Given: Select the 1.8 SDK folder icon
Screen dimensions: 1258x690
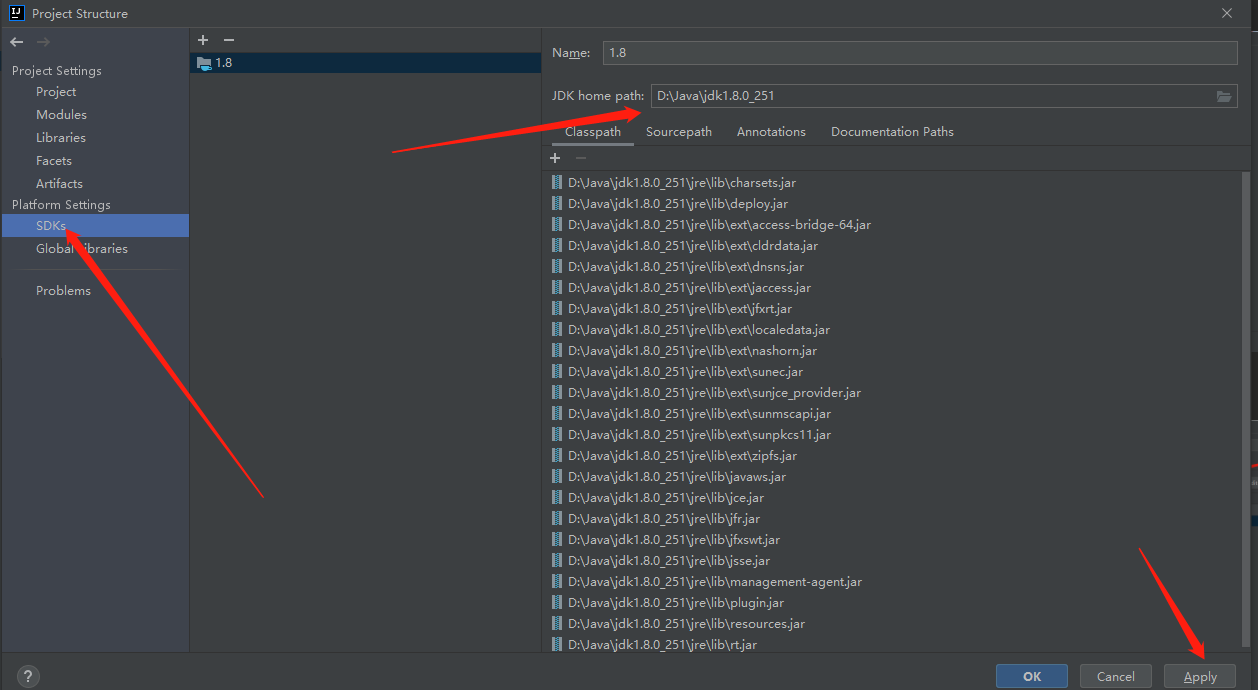Looking at the screenshot, I should [x=204, y=63].
